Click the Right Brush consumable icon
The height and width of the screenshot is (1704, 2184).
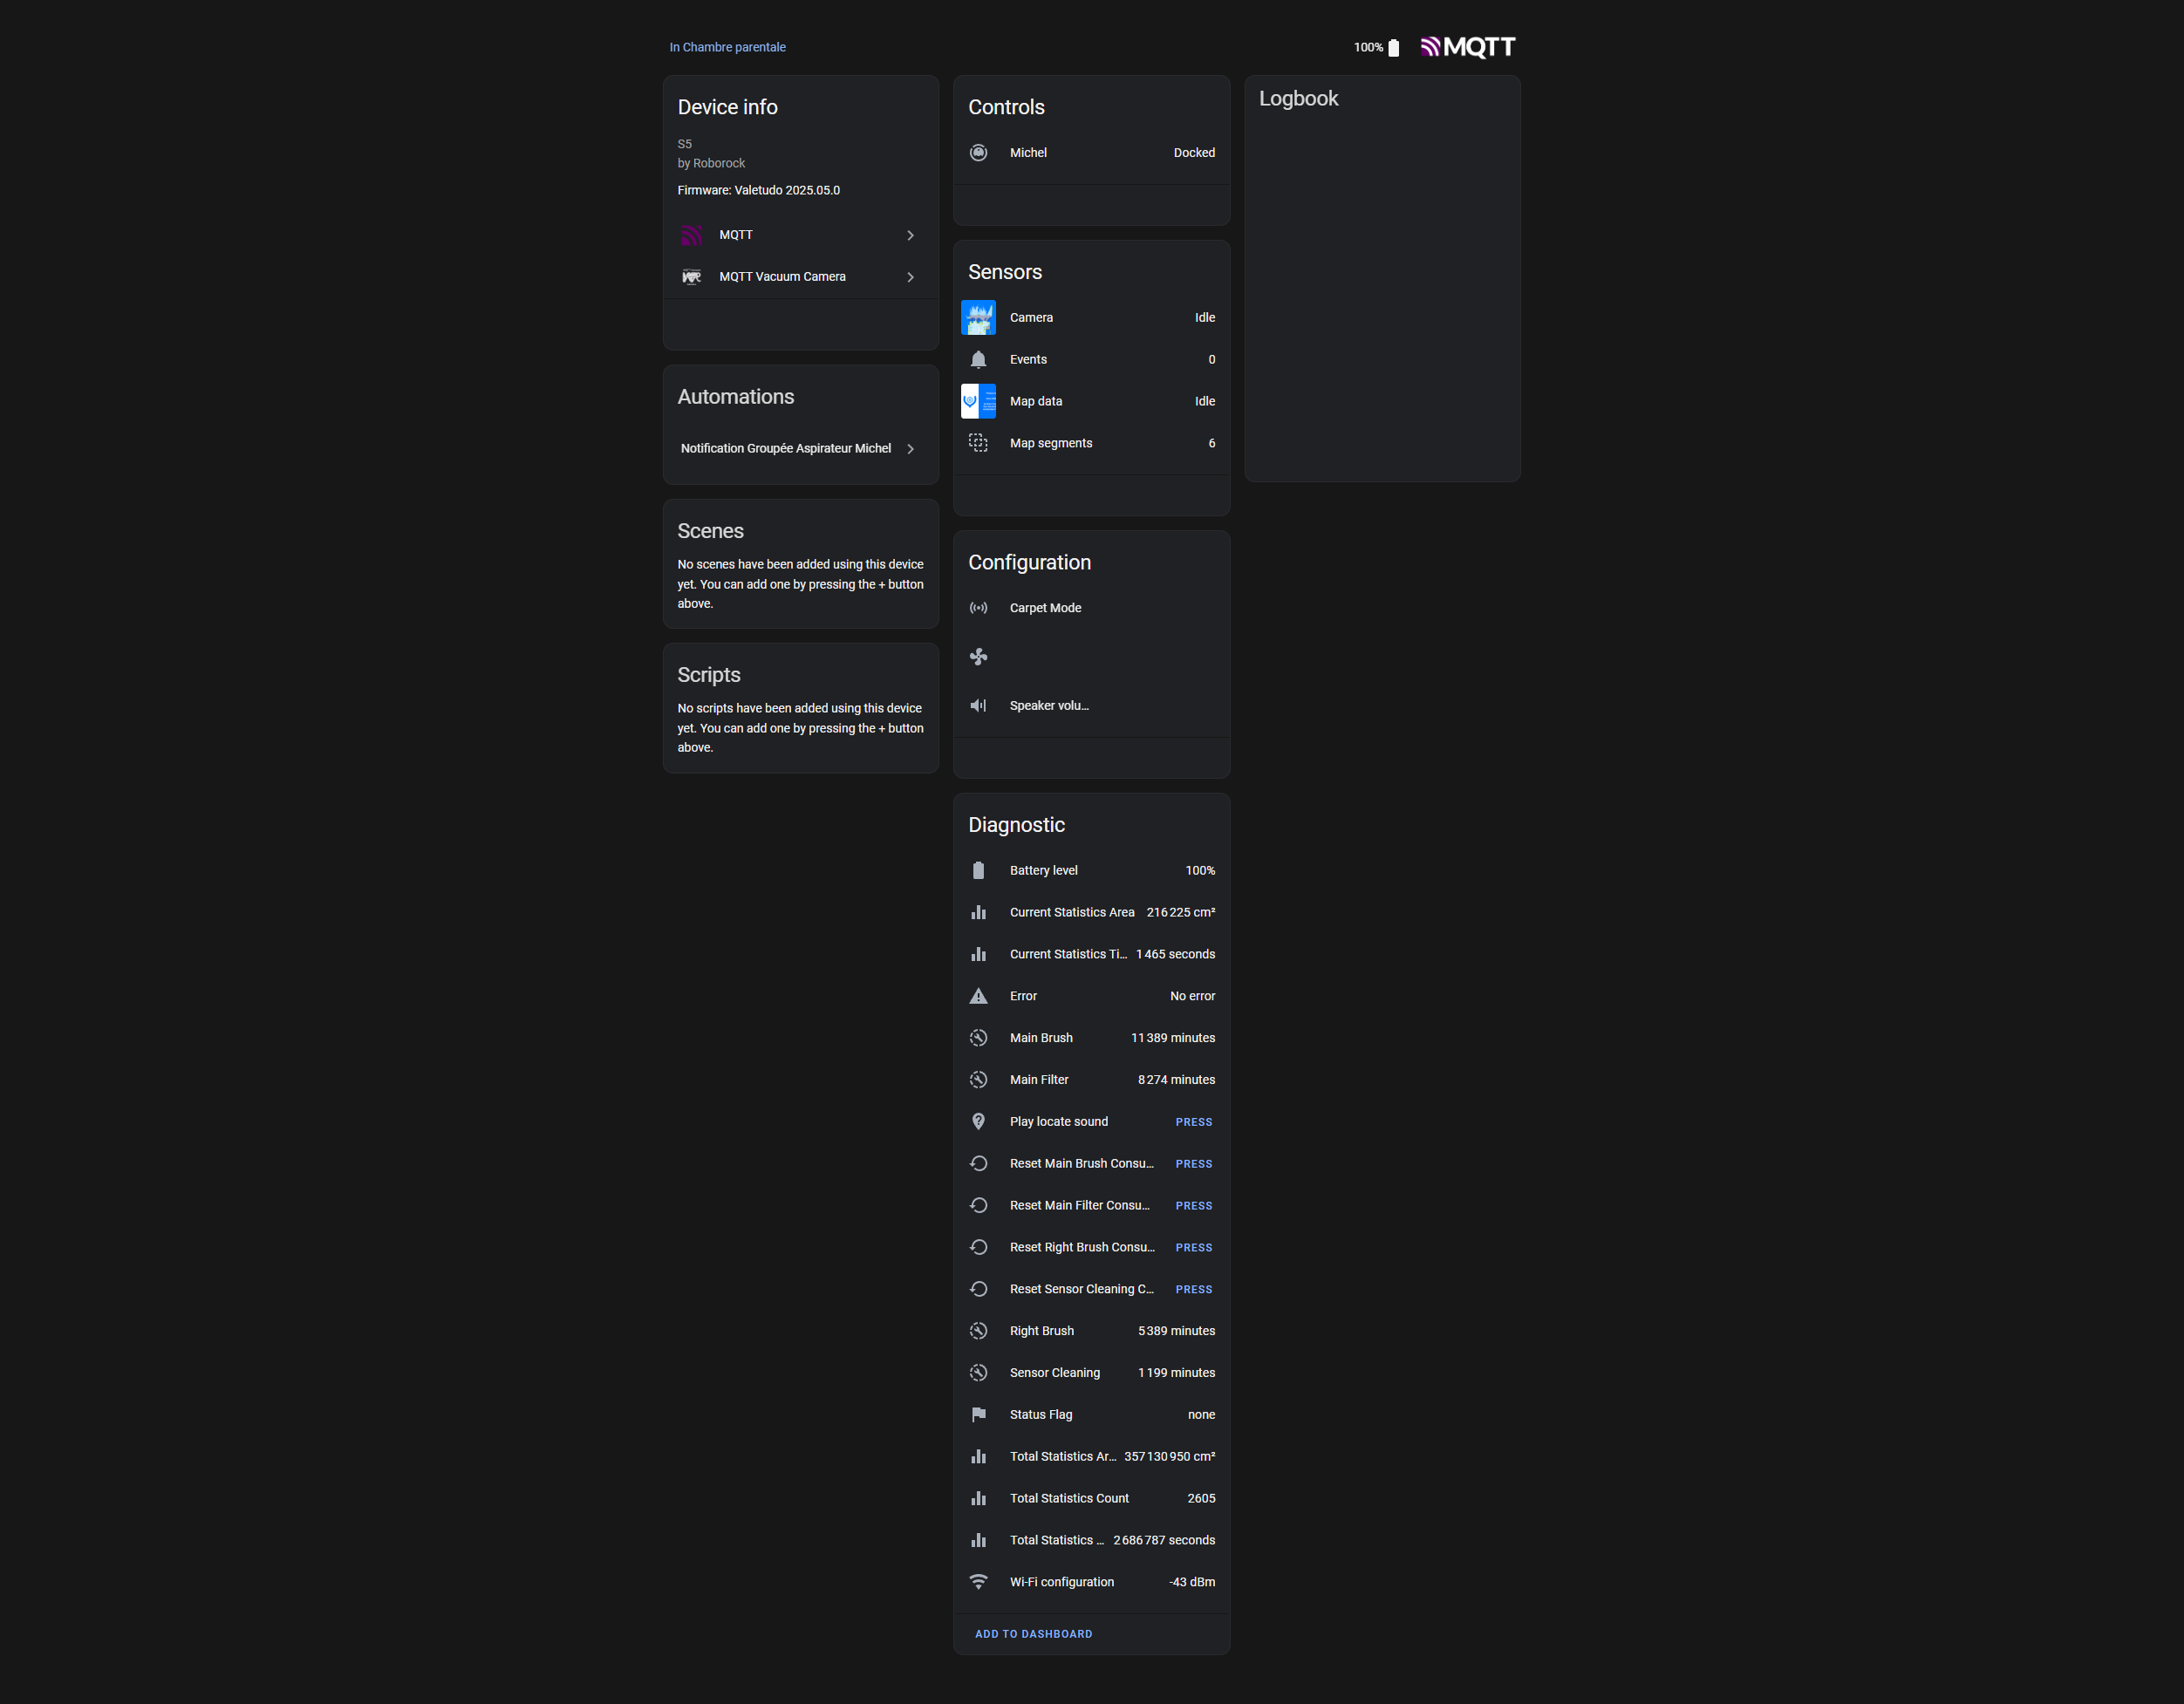coord(978,1332)
